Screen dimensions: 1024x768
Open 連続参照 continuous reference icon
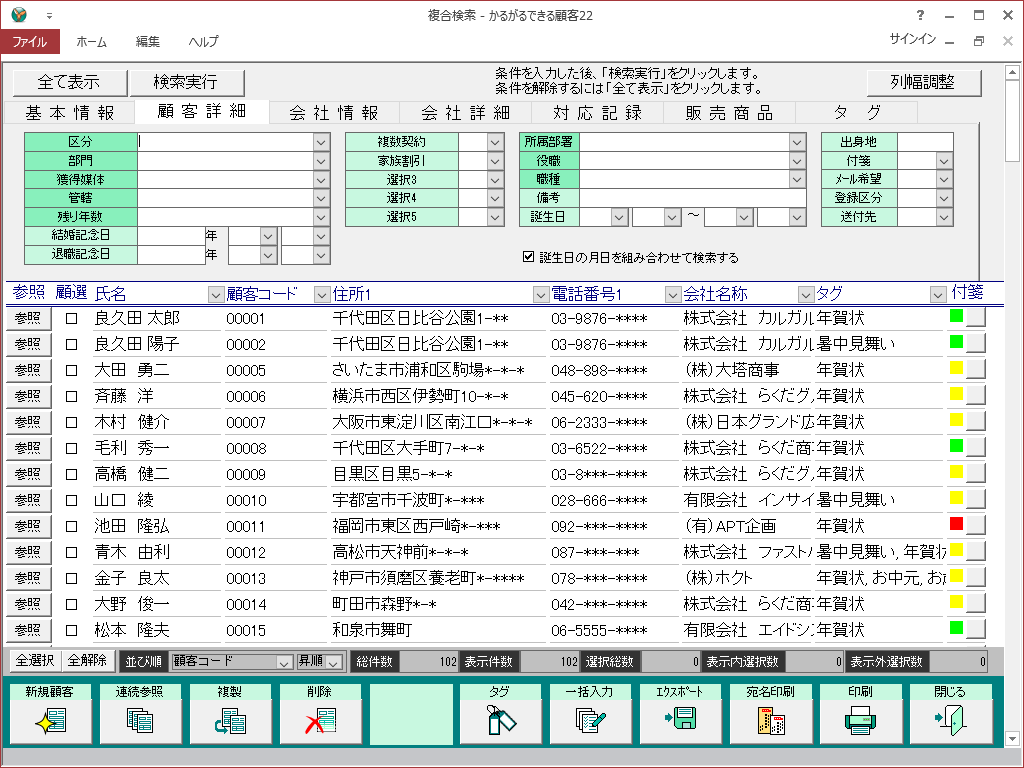click(140, 713)
